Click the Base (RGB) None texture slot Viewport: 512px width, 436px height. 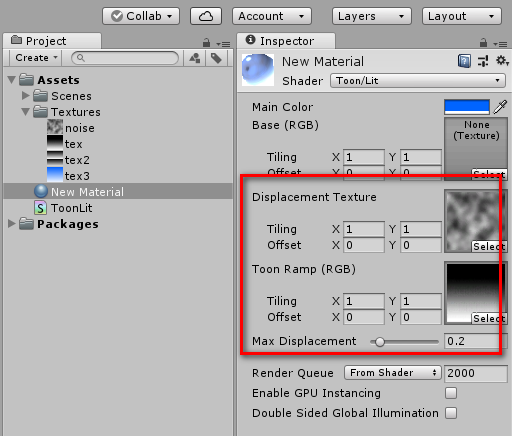(x=476, y=149)
